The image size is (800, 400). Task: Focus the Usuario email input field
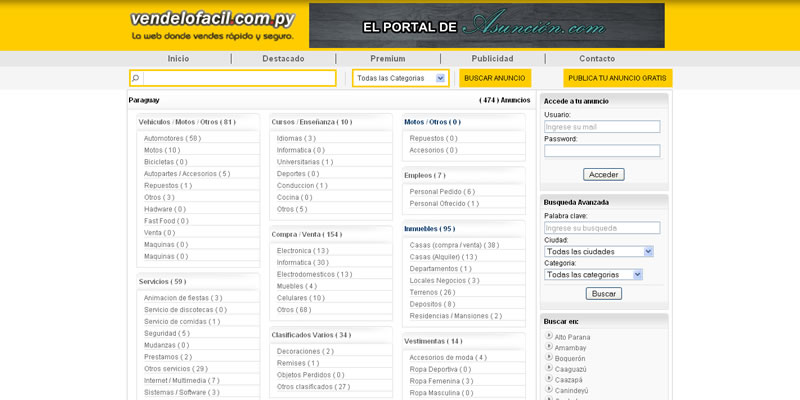point(602,127)
